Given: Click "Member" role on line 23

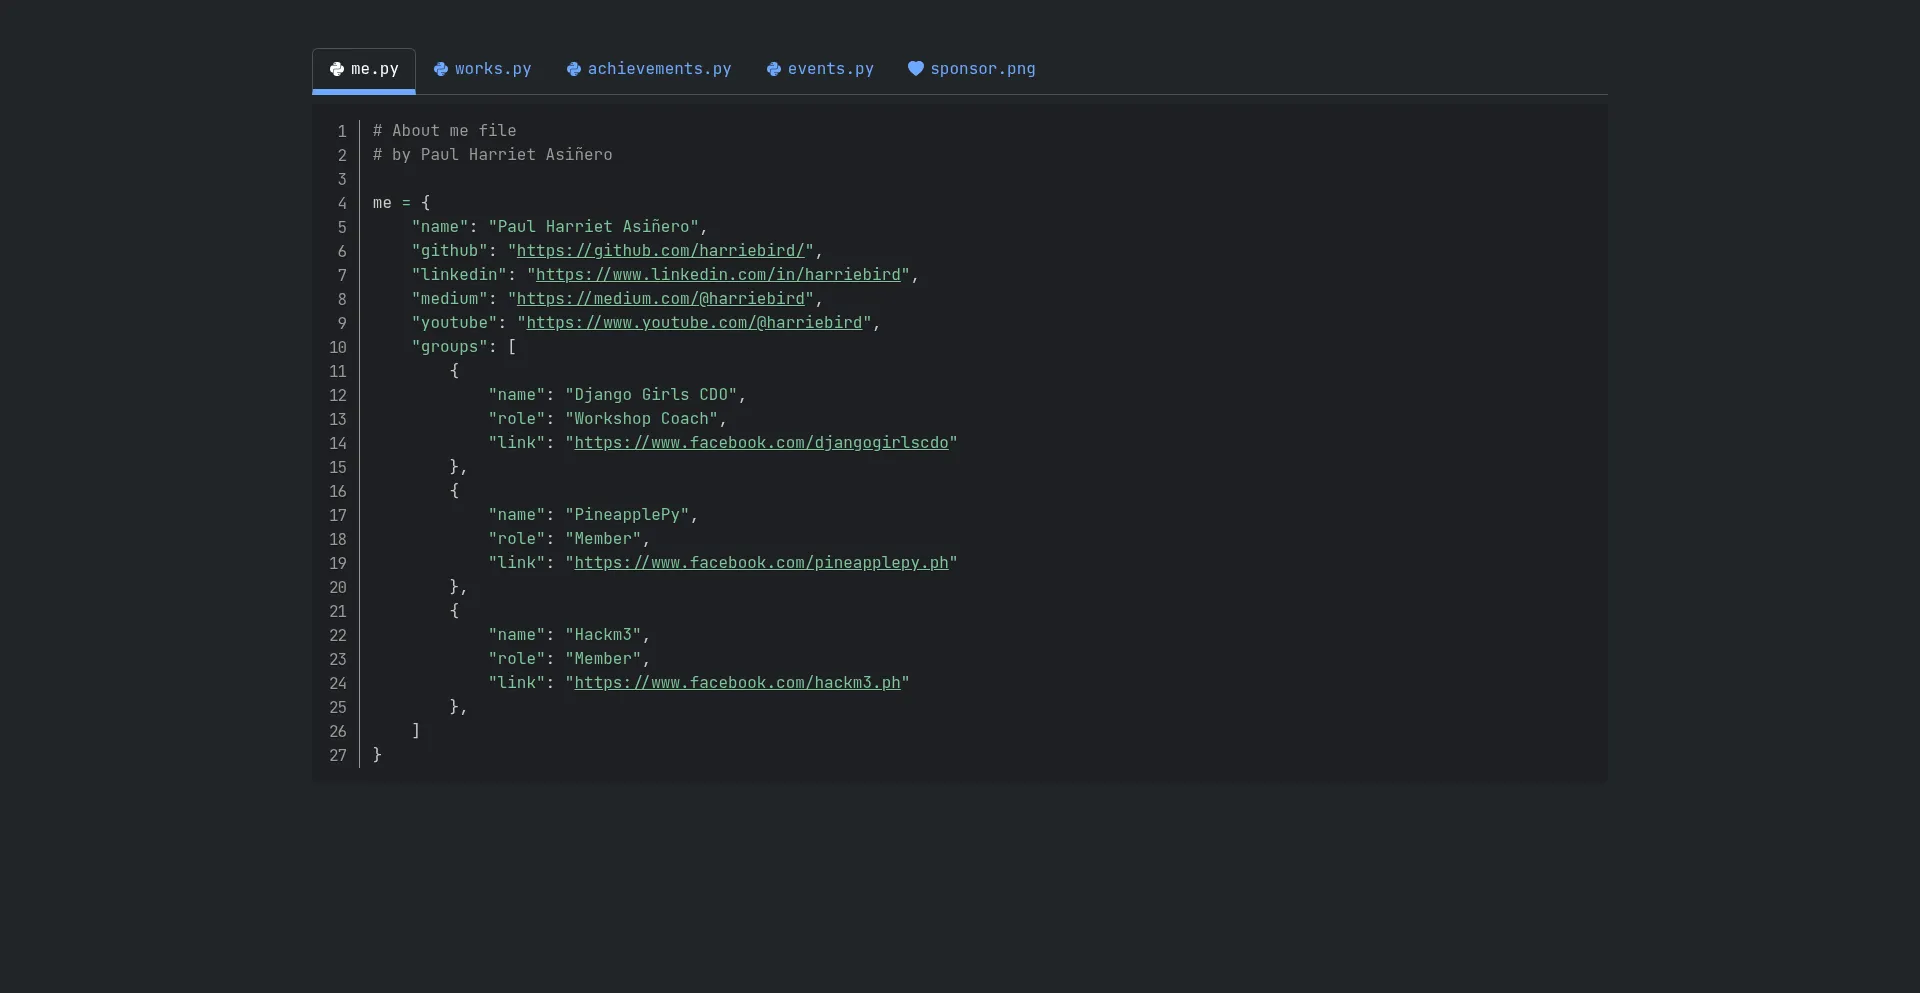Looking at the screenshot, I should (604, 659).
